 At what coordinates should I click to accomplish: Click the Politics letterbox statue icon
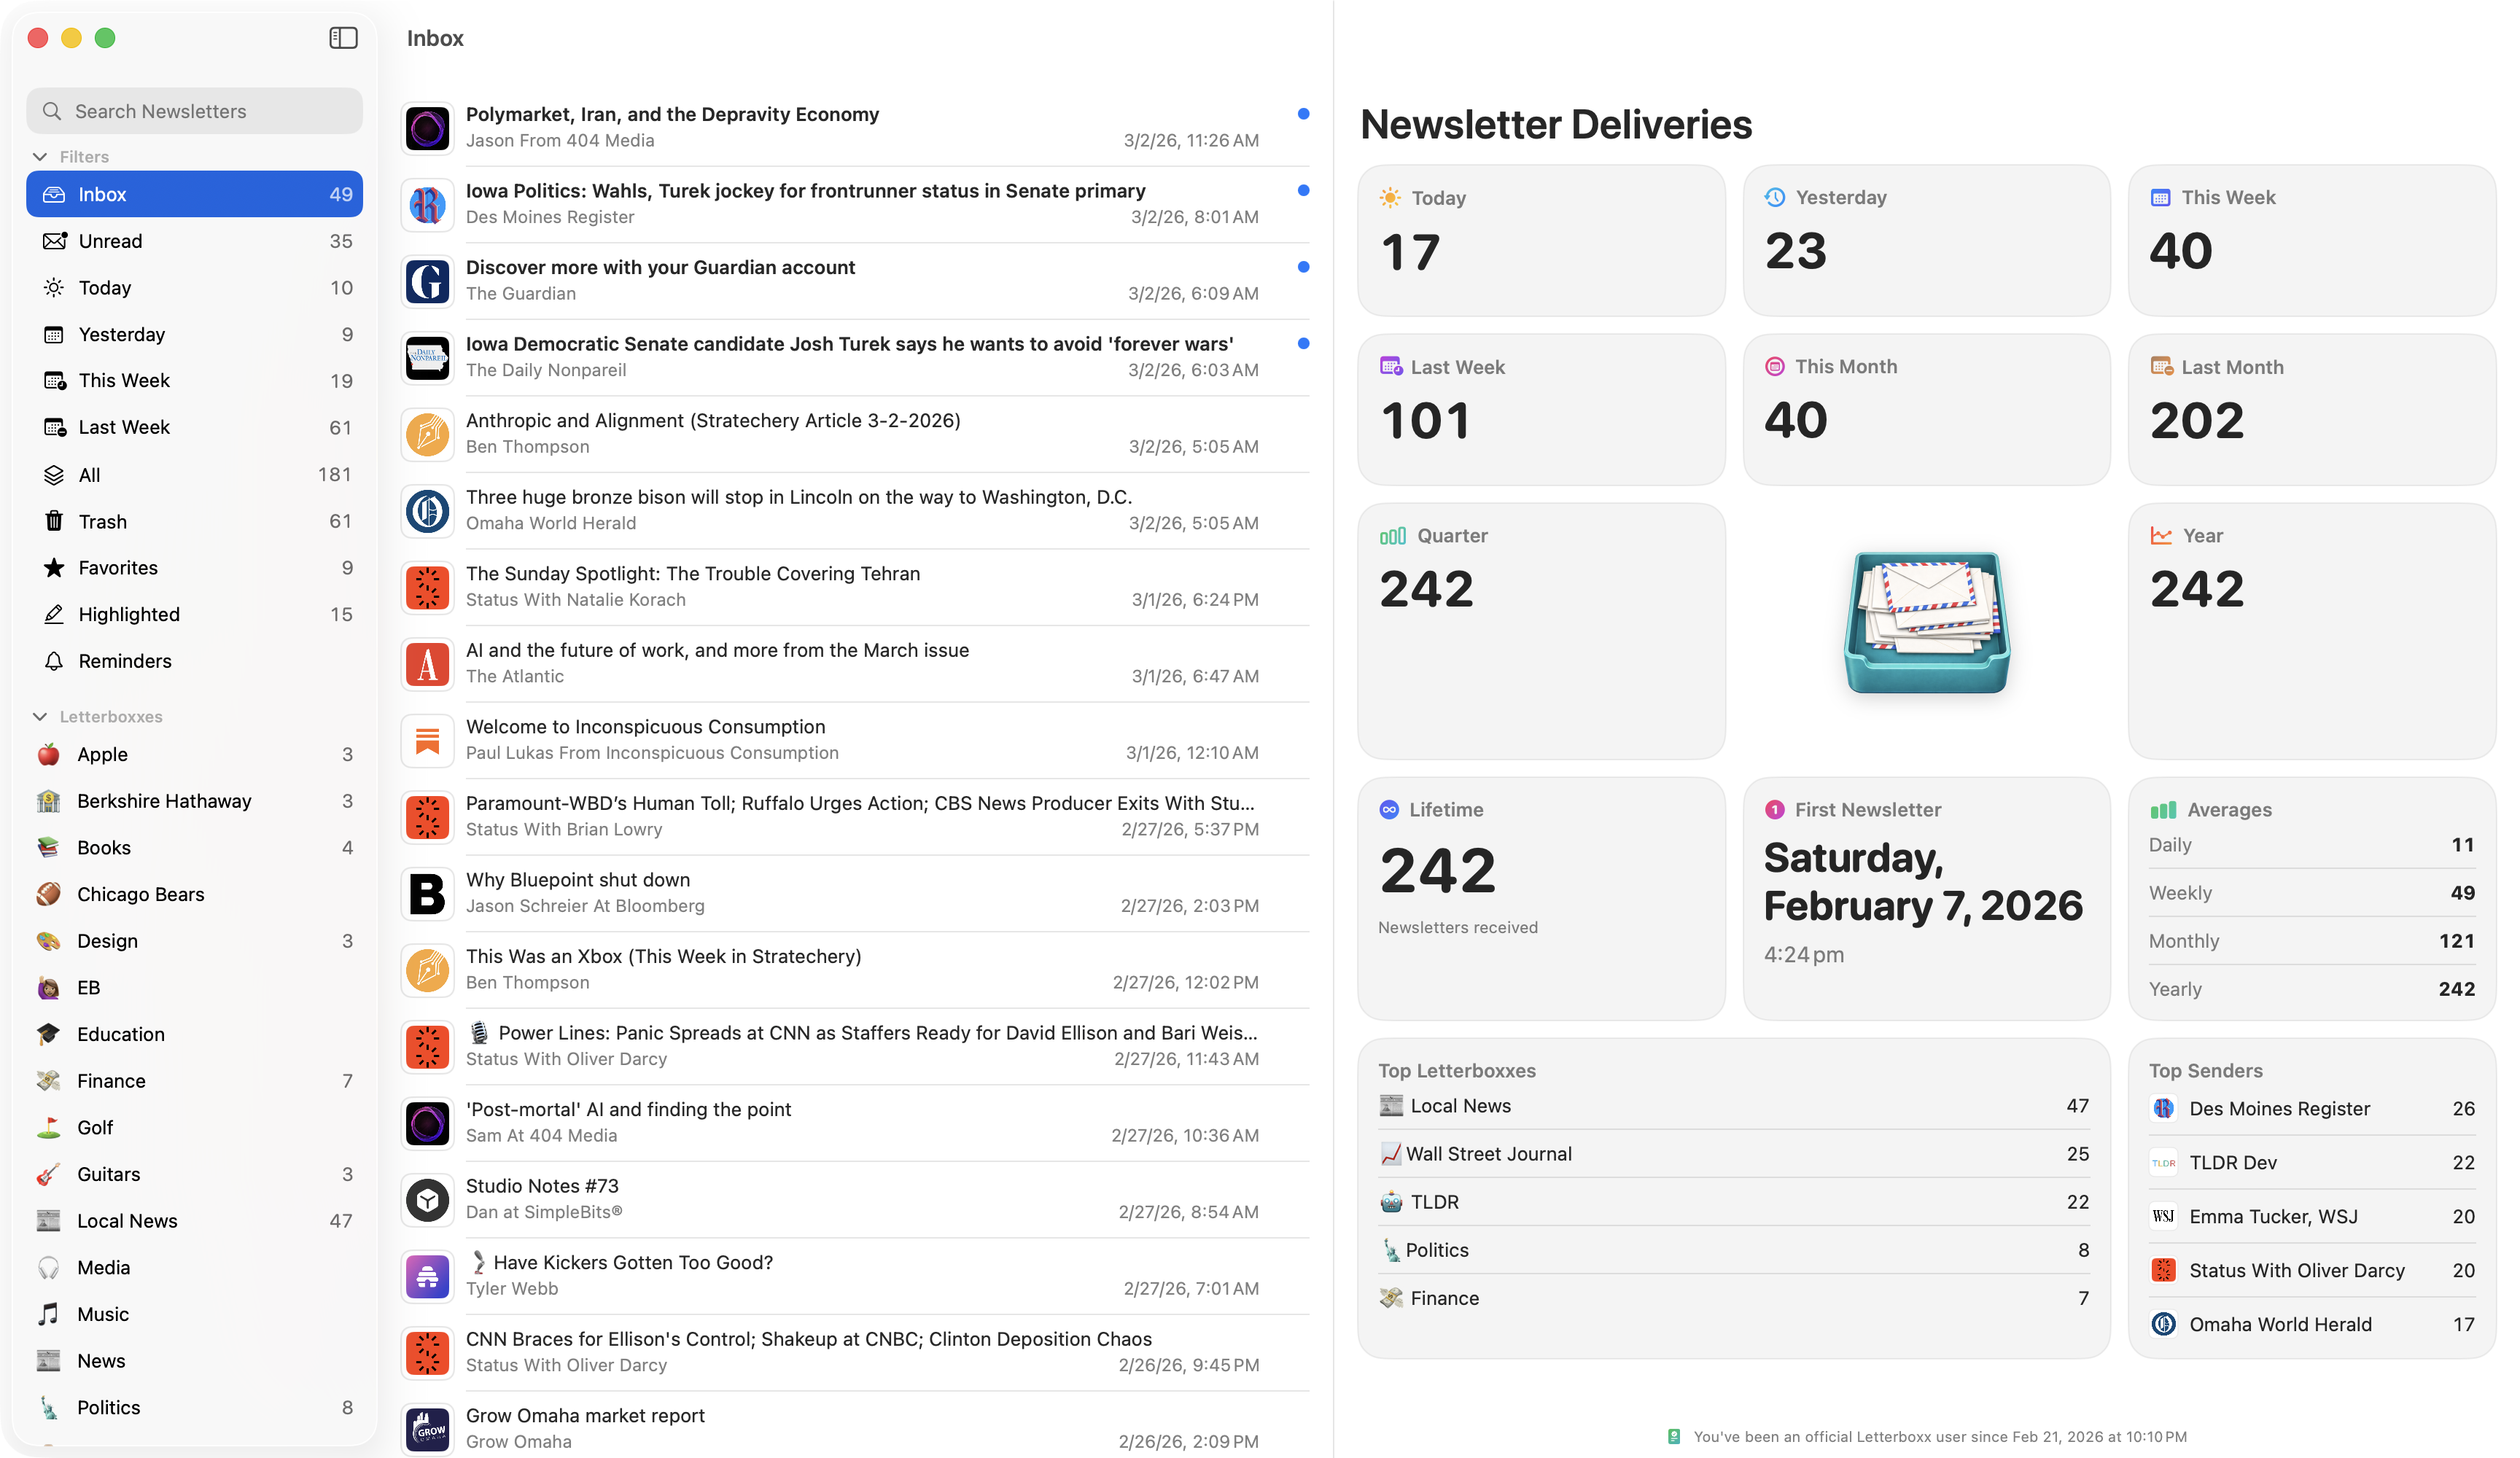click(x=47, y=1407)
